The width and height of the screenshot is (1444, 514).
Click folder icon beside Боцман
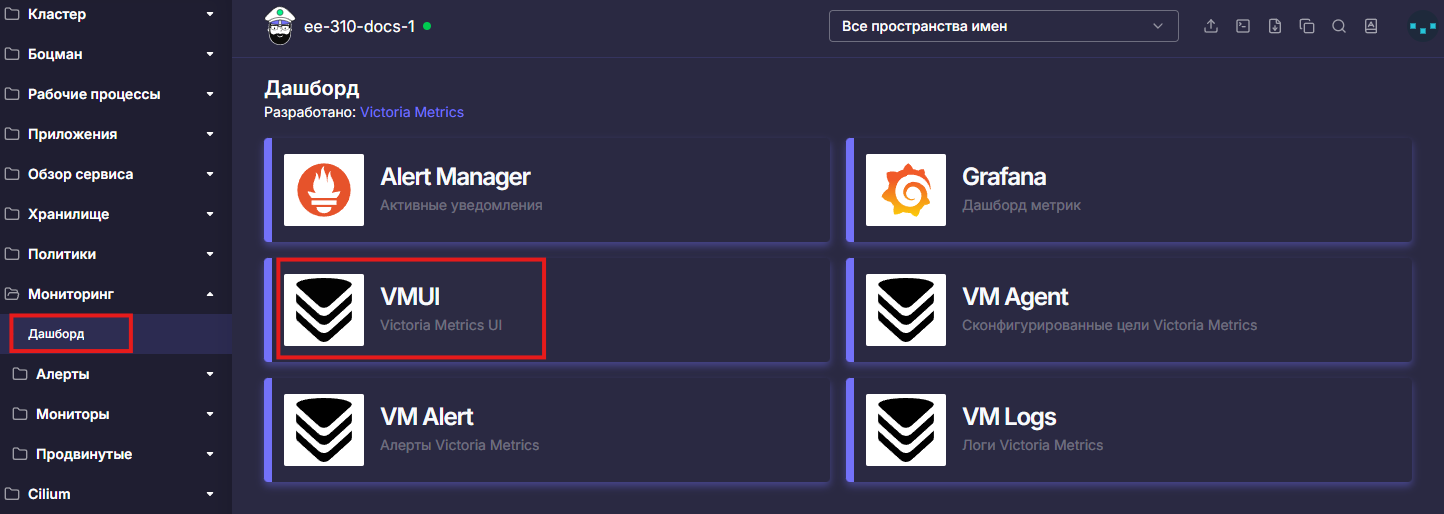12,54
